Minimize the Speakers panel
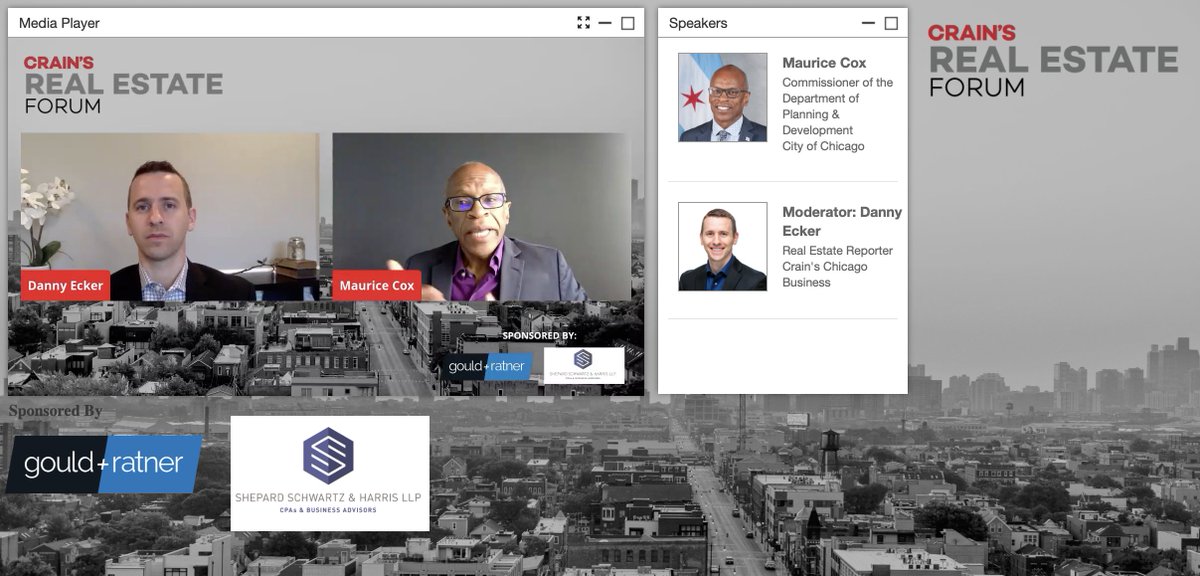This screenshot has height=576, width=1200. 868,23
